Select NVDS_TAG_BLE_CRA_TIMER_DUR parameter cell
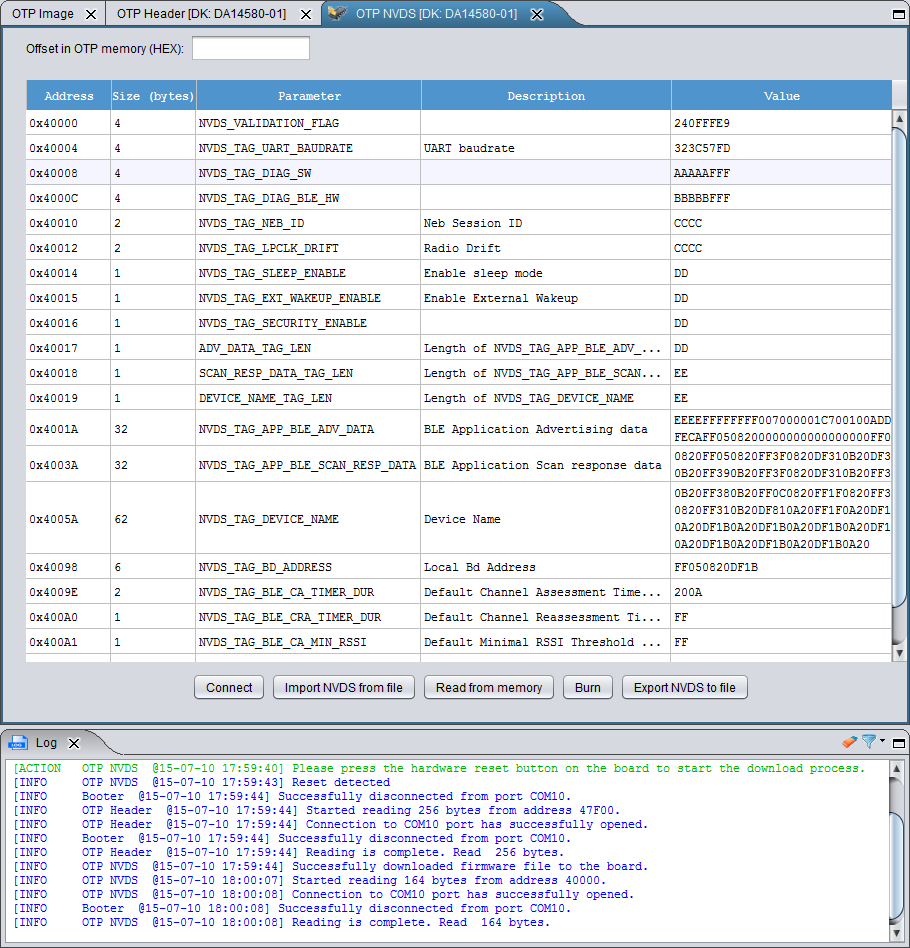Image resolution: width=910 pixels, height=948 pixels. (x=308, y=617)
